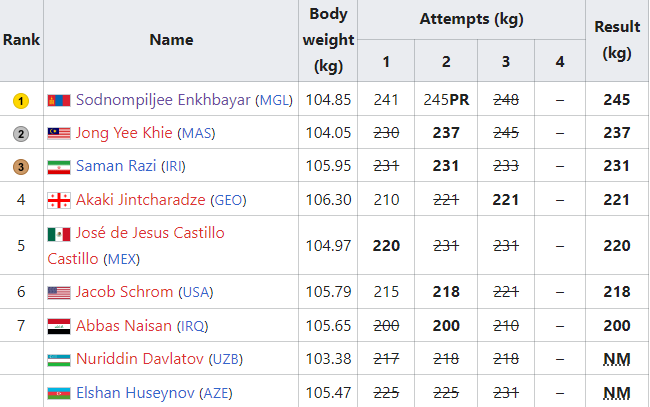Follow the Jong Yee Khie link
Viewport: 650px width, 407px height.
click(x=124, y=133)
